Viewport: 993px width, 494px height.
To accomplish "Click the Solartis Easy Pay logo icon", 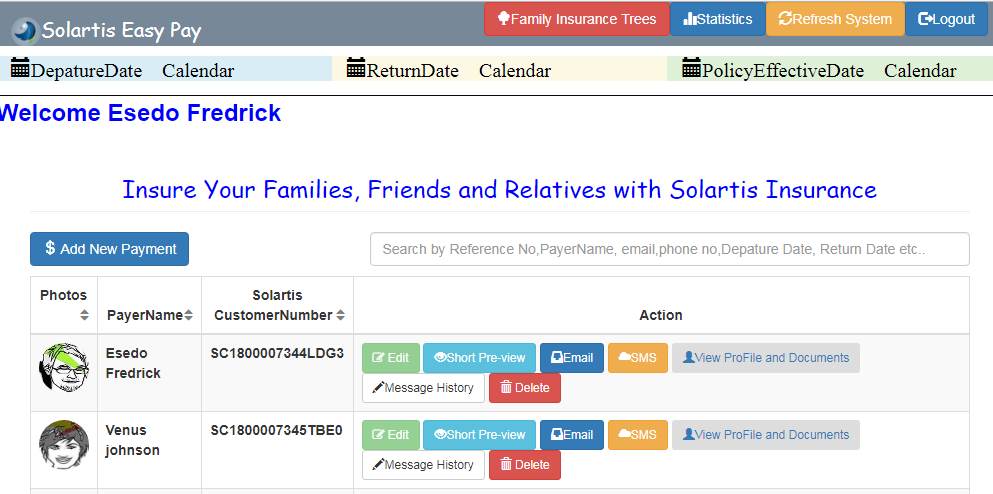I will pyautogui.click(x=25, y=31).
